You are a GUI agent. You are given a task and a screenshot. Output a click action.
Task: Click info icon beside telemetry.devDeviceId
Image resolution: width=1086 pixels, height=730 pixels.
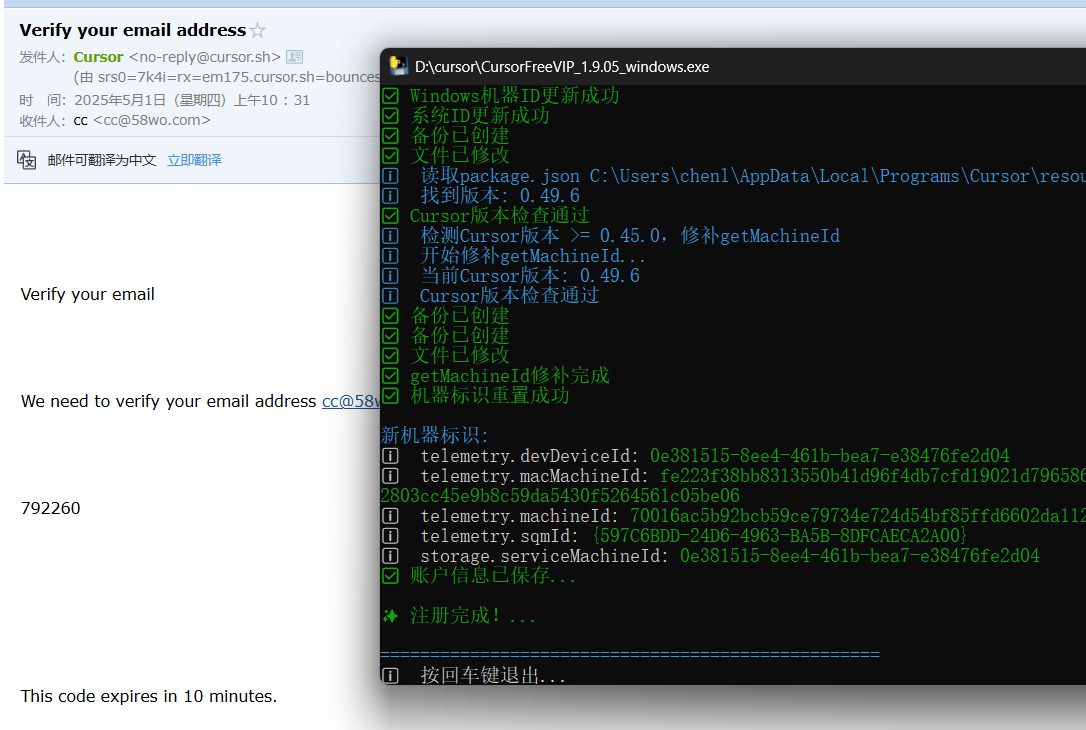[x=391, y=456]
